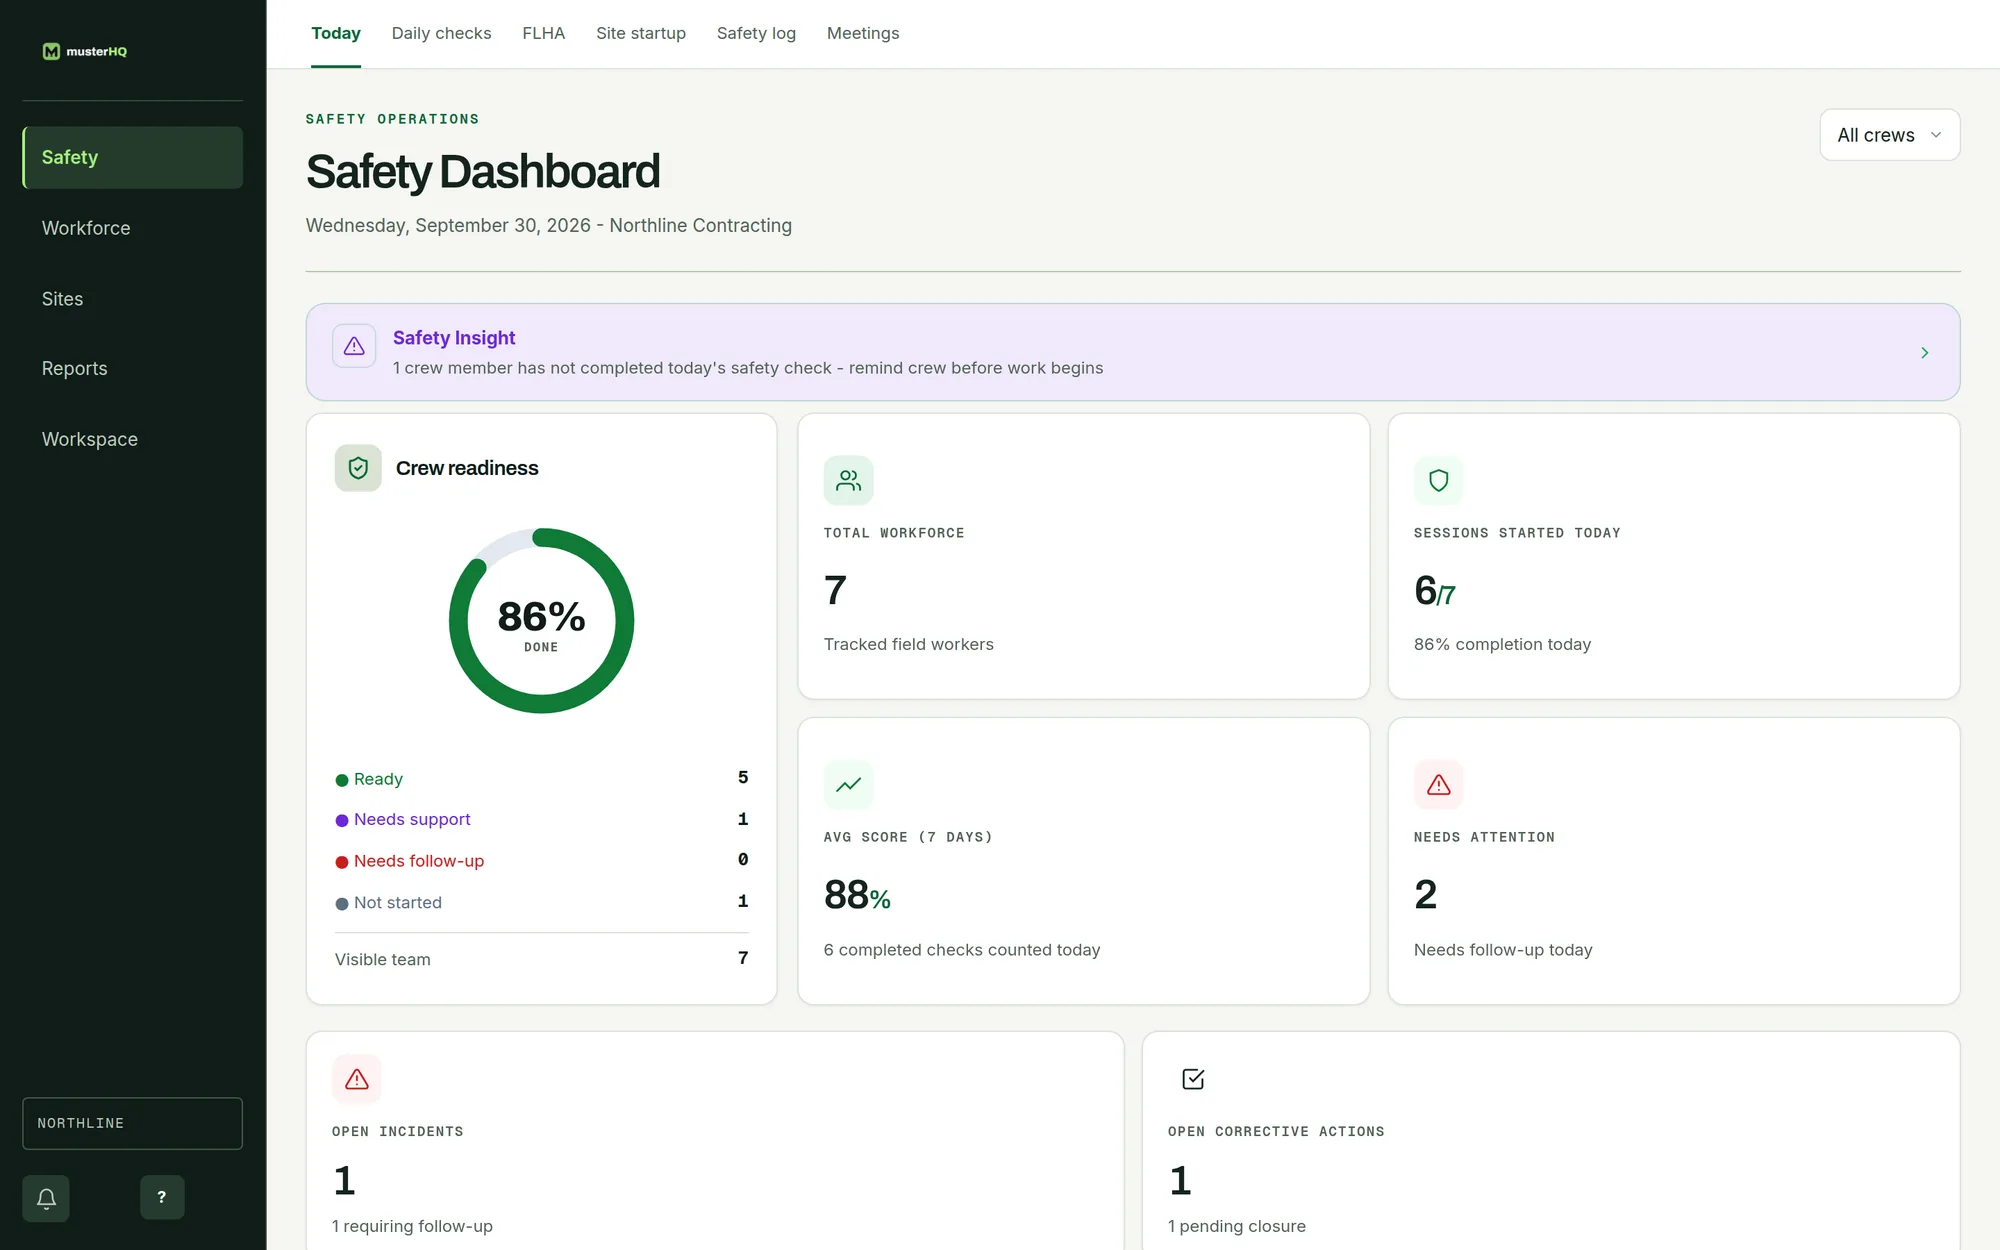Open Reports in the sidebar
Viewport: 2000px width, 1250px height.
click(x=133, y=368)
